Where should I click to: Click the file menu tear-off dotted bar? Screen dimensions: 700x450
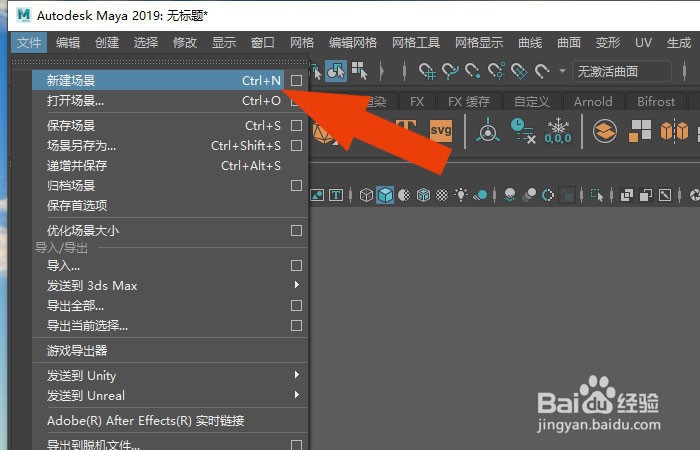(160, 62)
